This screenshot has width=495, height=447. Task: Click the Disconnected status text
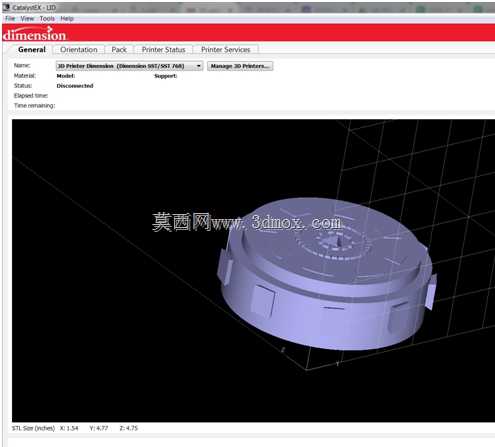point(75,86)
